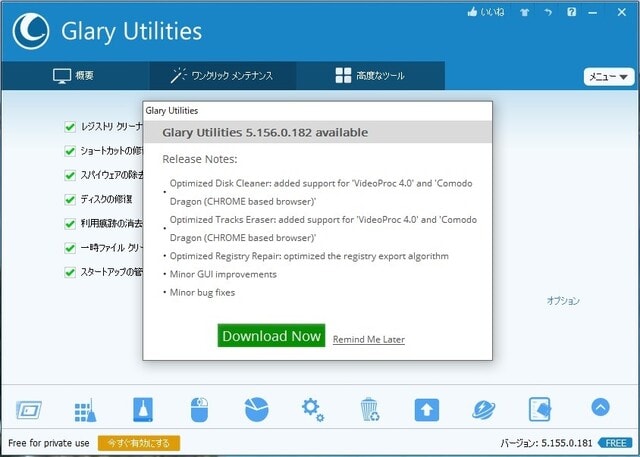The width and height of the screenshot is (640, 457).
Task: Click the orange 今すぐ有効にする button
Action: [x=139, y=443]
